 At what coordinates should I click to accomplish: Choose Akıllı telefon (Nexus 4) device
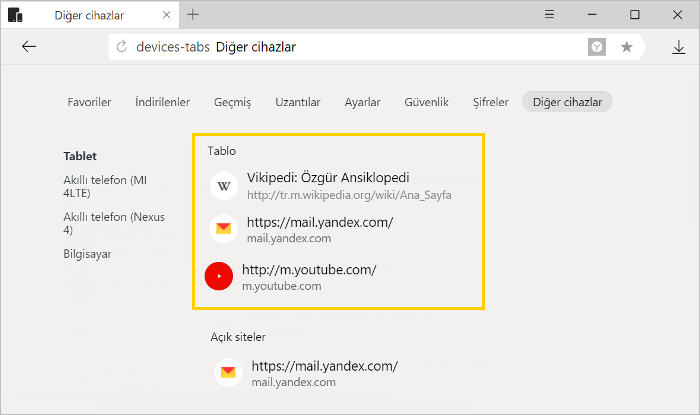[114, 224]
